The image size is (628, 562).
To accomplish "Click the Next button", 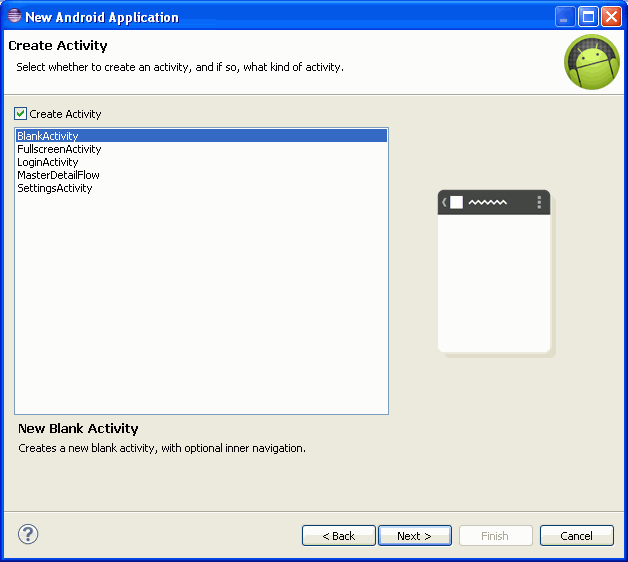I will click(415, 536).
